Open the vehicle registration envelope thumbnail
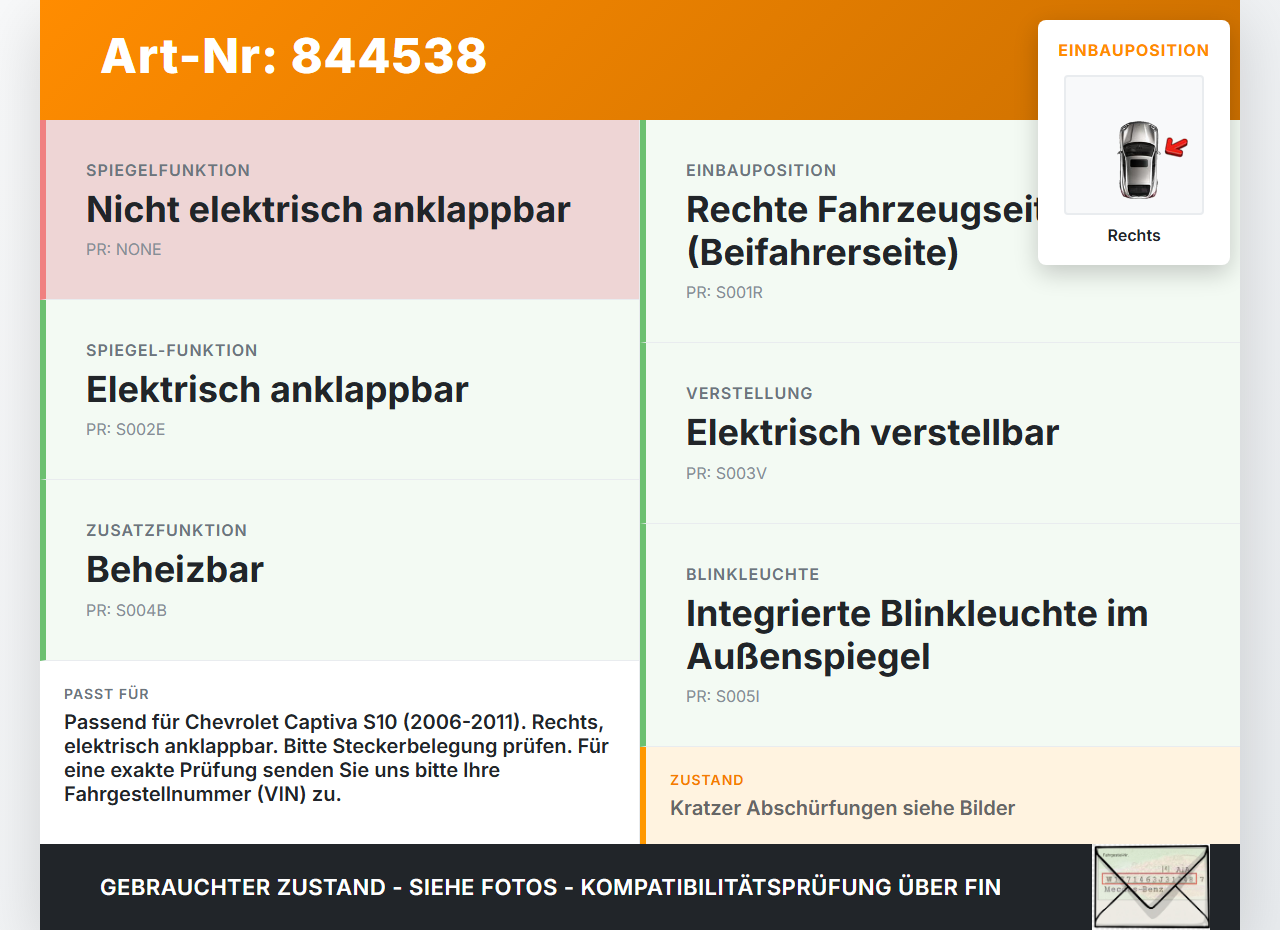The width and height of the screenshot is (1280, 930). point(1151,886)
